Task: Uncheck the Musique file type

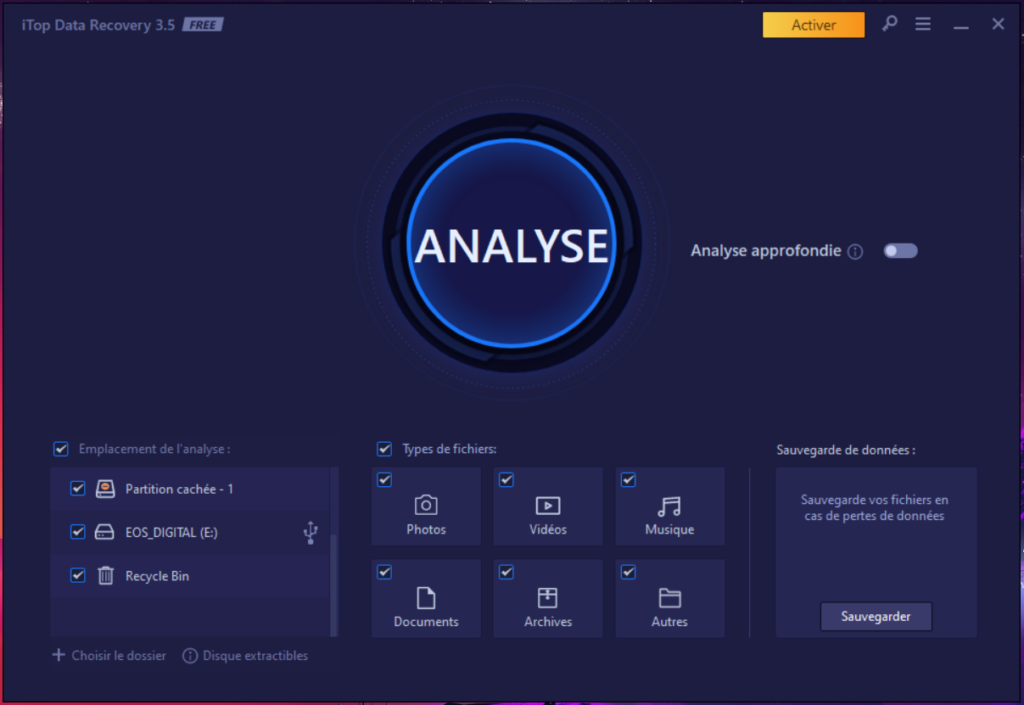Action: [628, 480]
